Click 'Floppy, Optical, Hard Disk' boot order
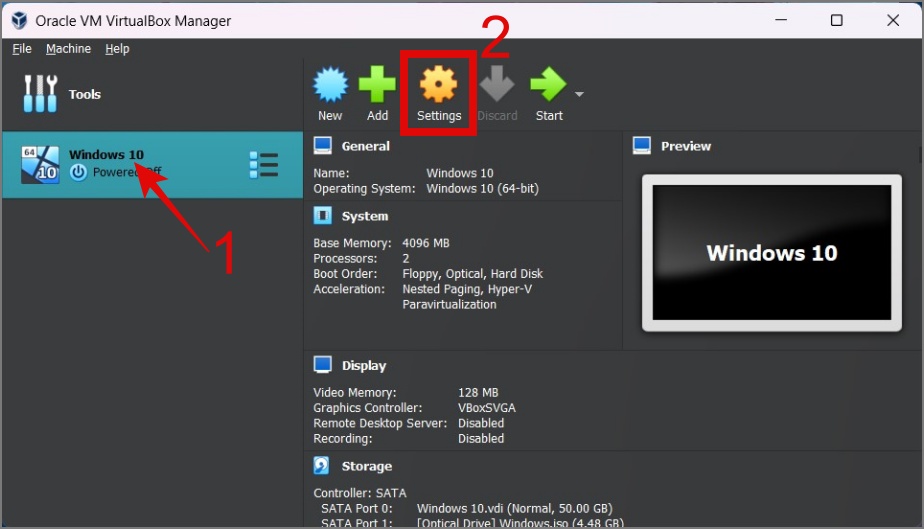This screenshot has width=924, height=529. 472,273
